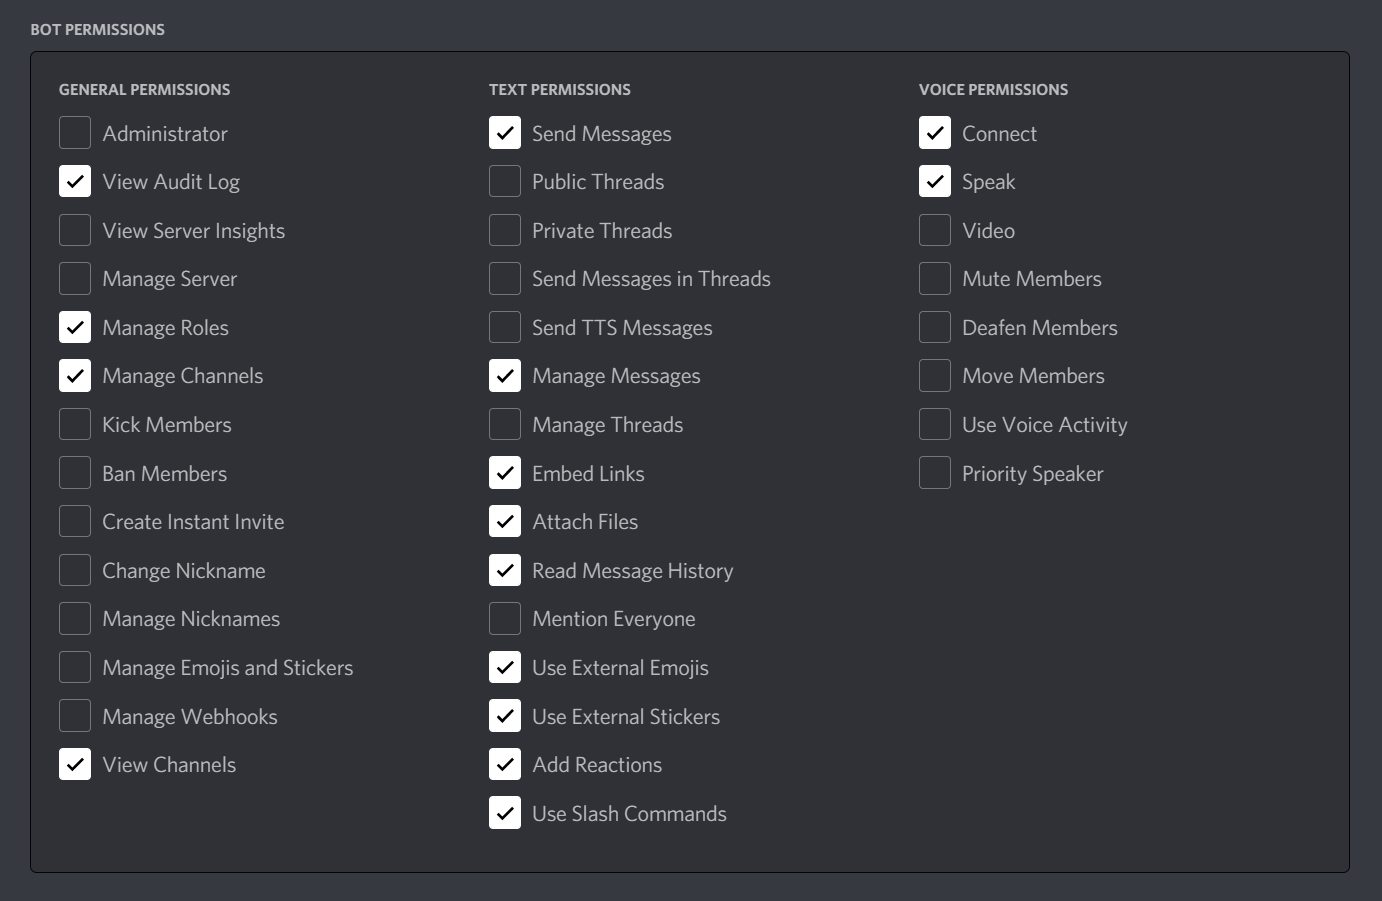Enable Send TTS Messages

pos(505,327)
